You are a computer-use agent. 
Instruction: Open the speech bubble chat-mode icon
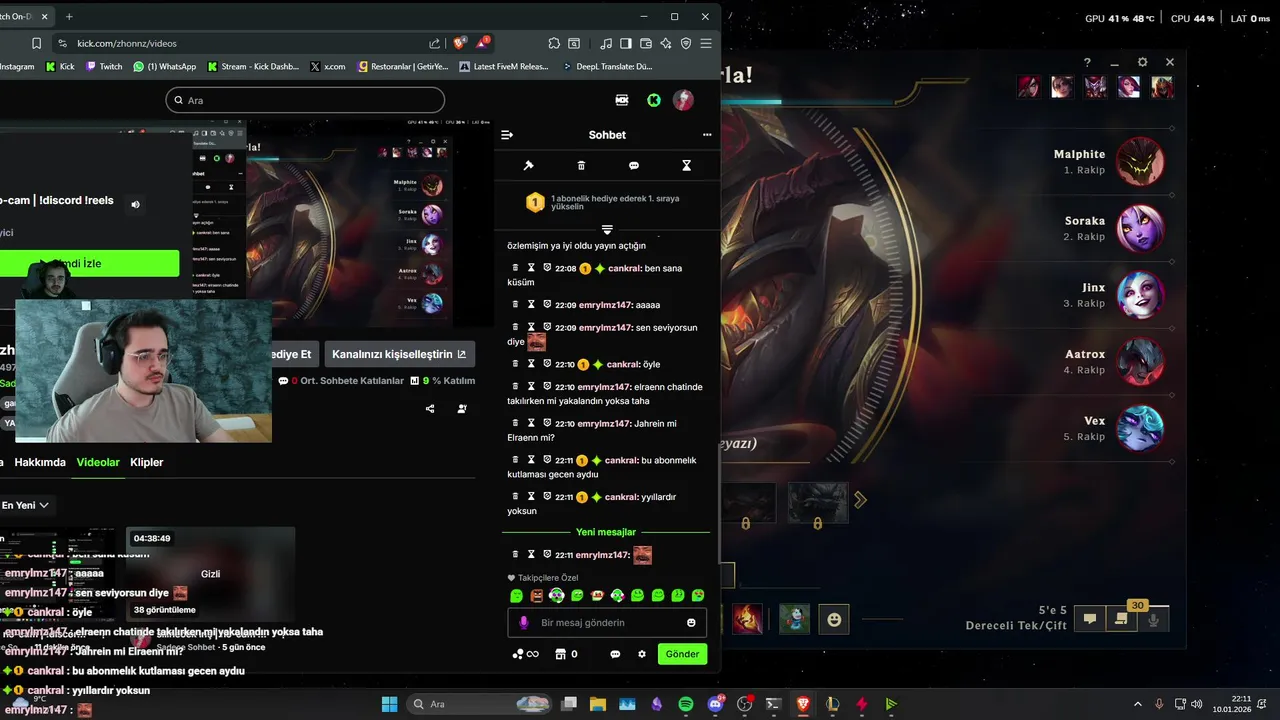(x=634, y=165)
